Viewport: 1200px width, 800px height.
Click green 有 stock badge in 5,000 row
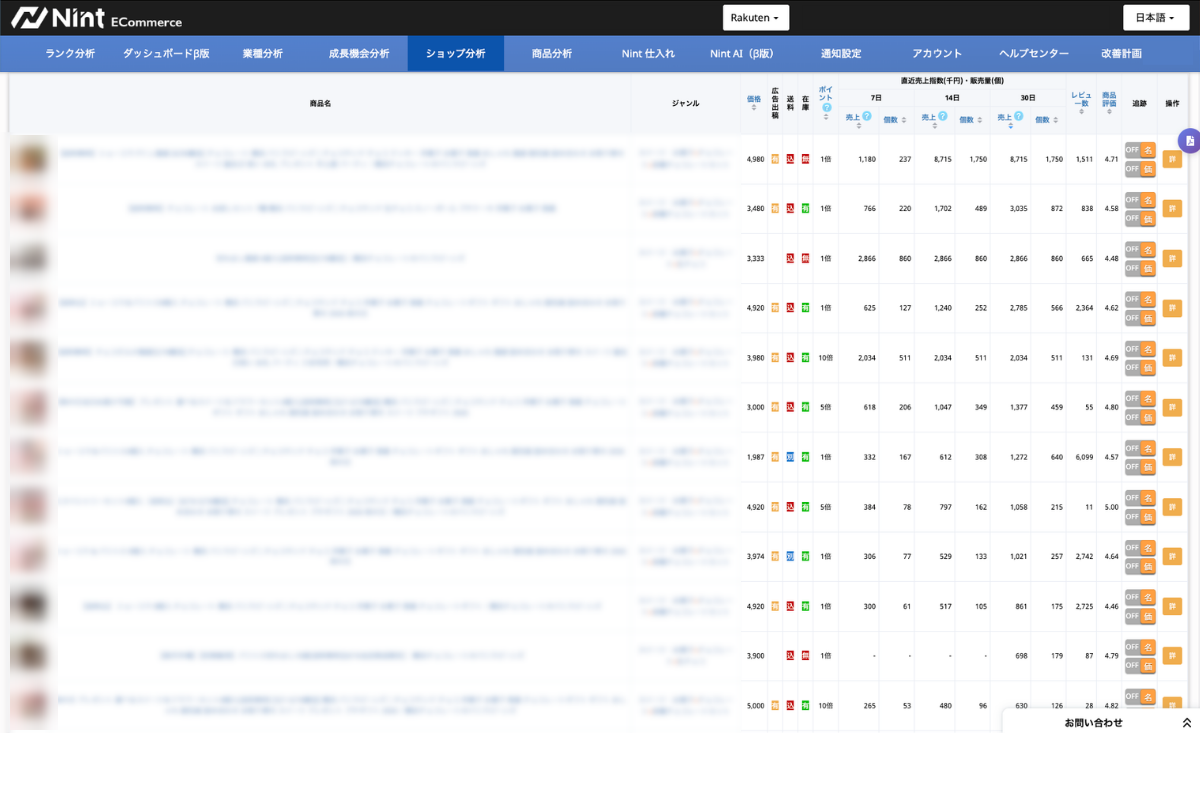tap(805, 706)
